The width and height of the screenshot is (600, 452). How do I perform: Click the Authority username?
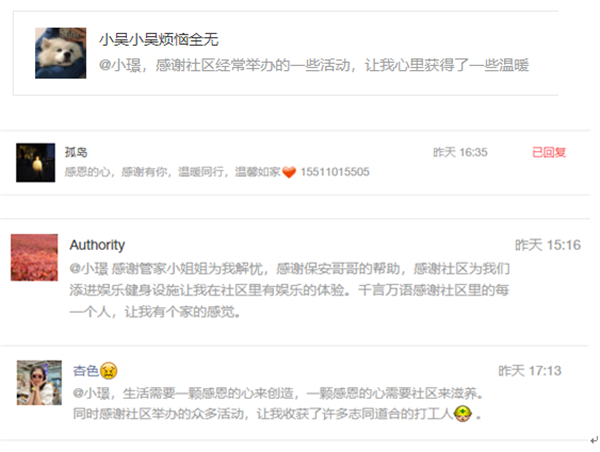[x=97, y=245]
